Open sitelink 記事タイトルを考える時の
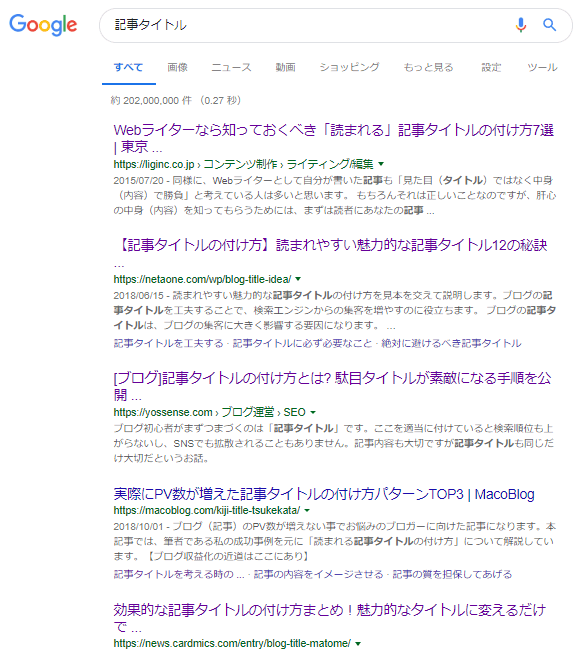The height and width of the screenshot is (653, 585). [x=179, y=575]
